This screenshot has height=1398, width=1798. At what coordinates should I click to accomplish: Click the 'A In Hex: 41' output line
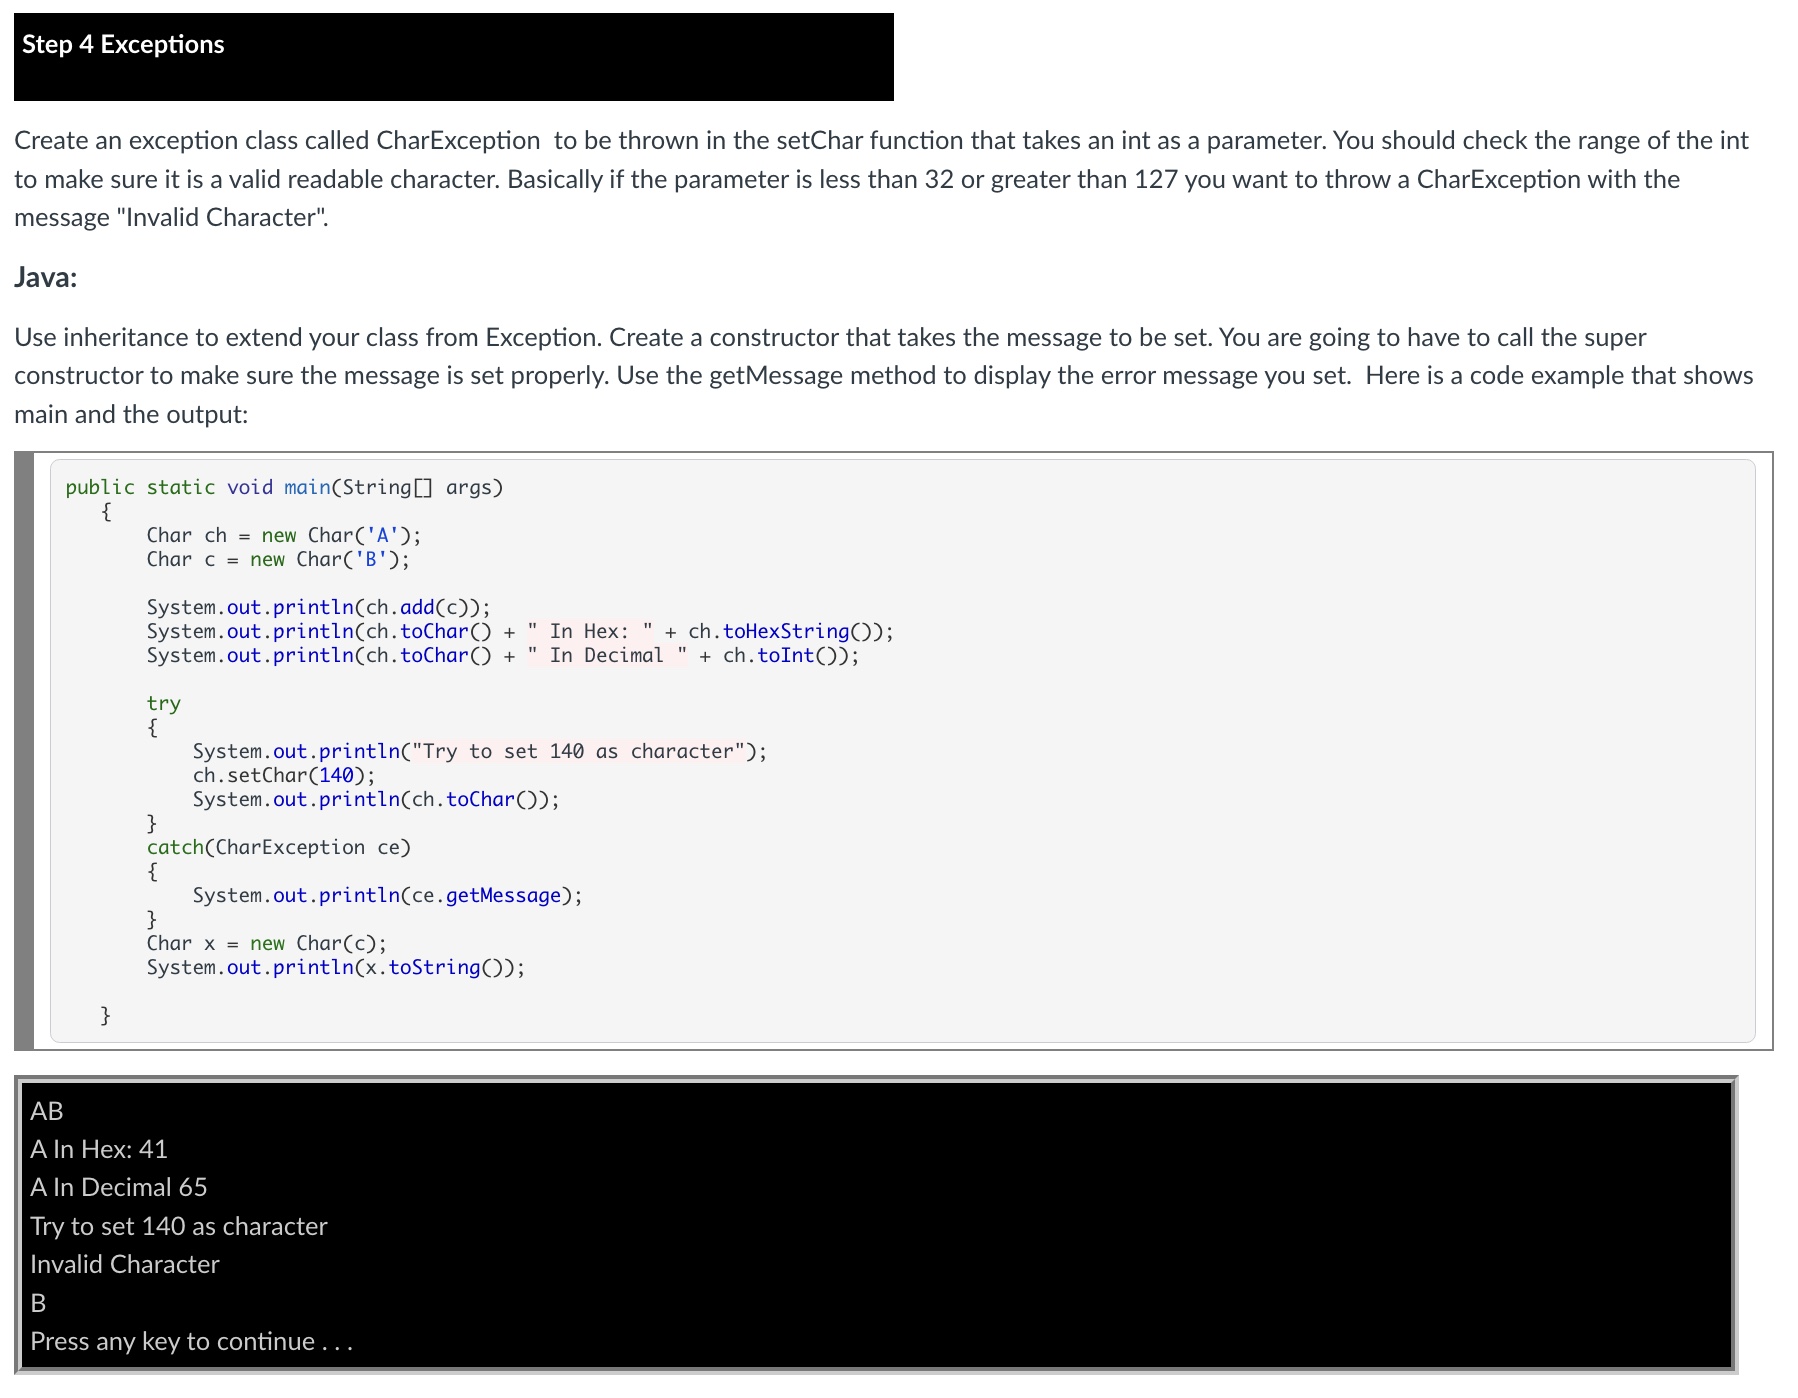click(x=99, y=1149)
